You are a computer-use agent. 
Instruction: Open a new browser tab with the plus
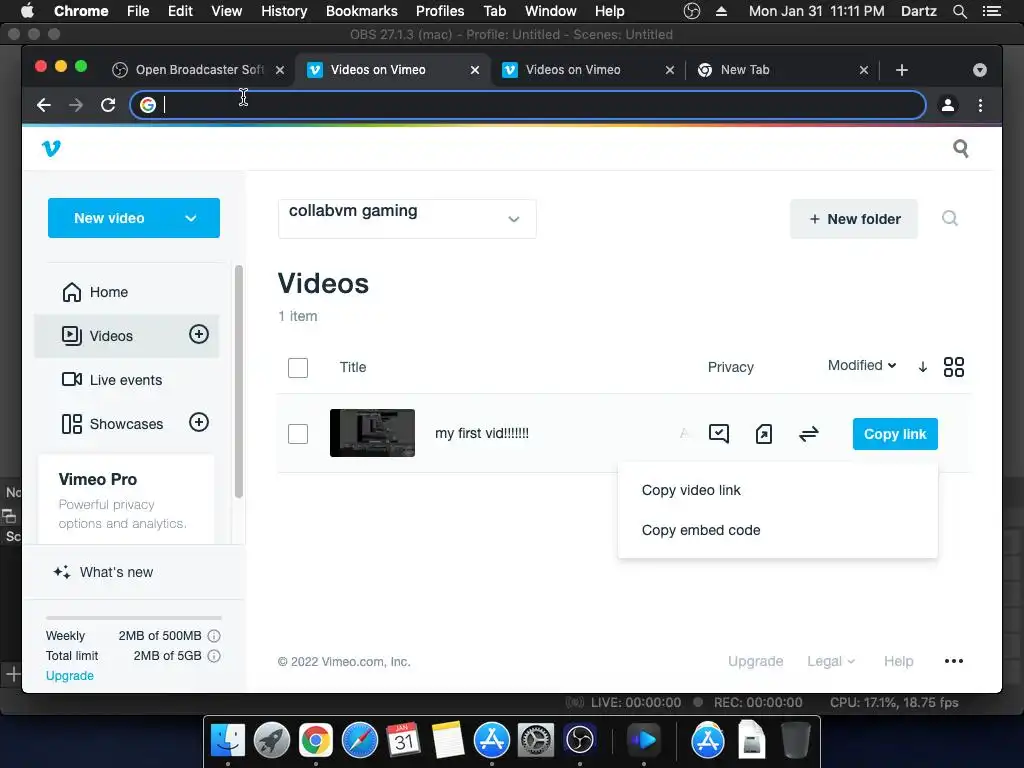(902, 70)
